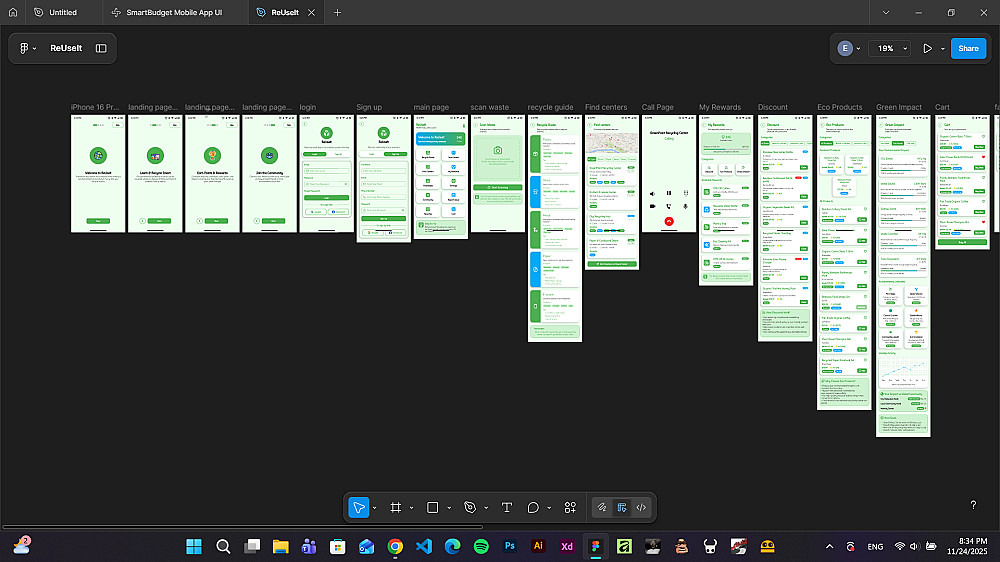The height and width of the screenshot is (562, 1000).
Task: Click the horizontal canvas scrollbar
Action: tap(242, 527)
